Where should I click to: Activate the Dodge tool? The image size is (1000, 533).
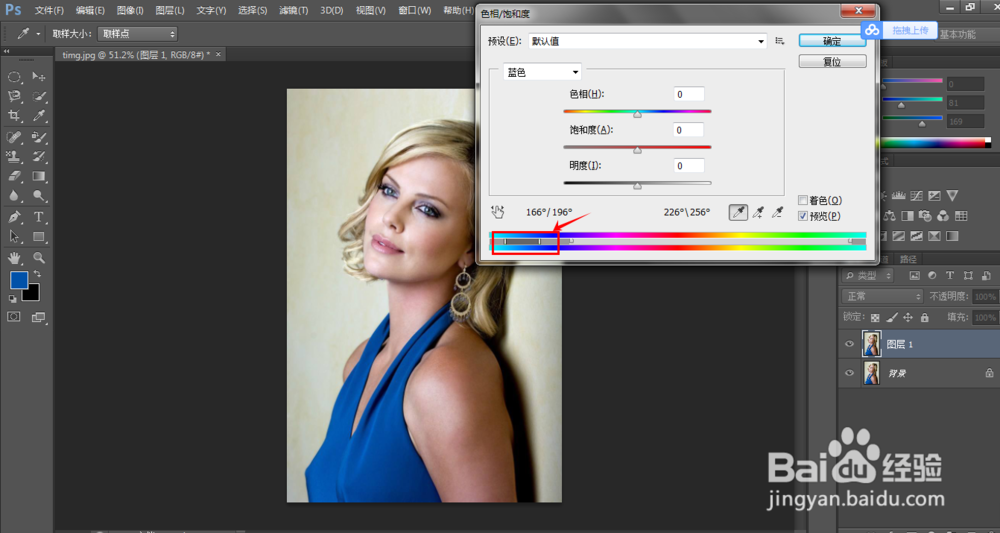click(39, 196)
